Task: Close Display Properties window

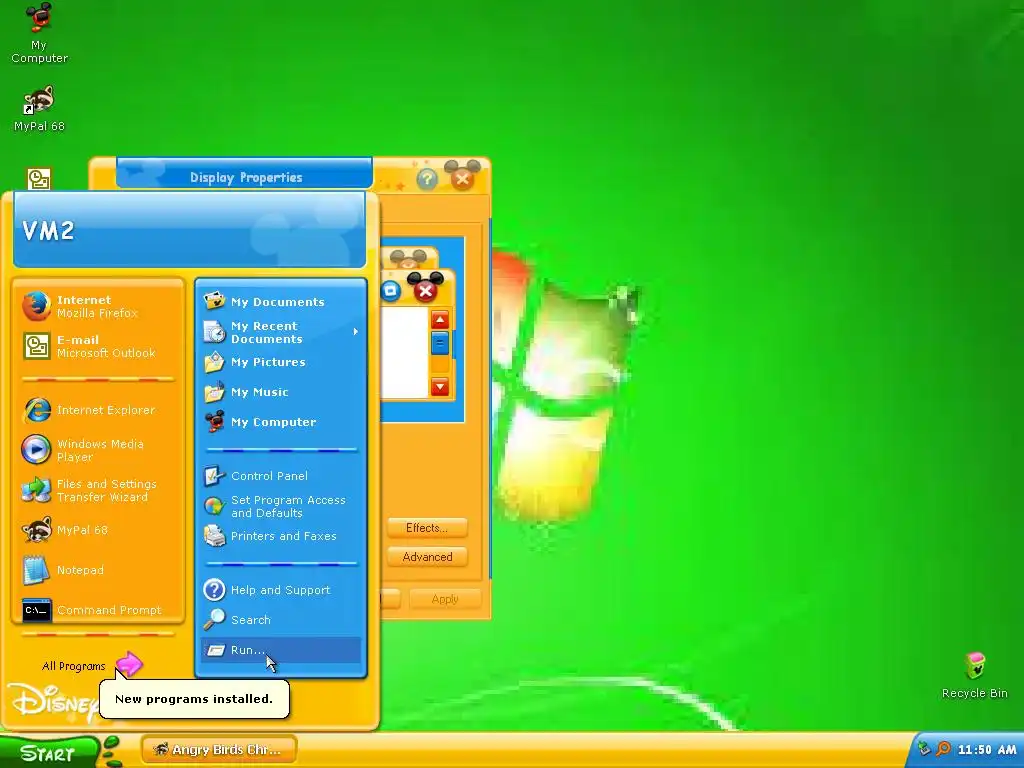Action: (462, 178)
